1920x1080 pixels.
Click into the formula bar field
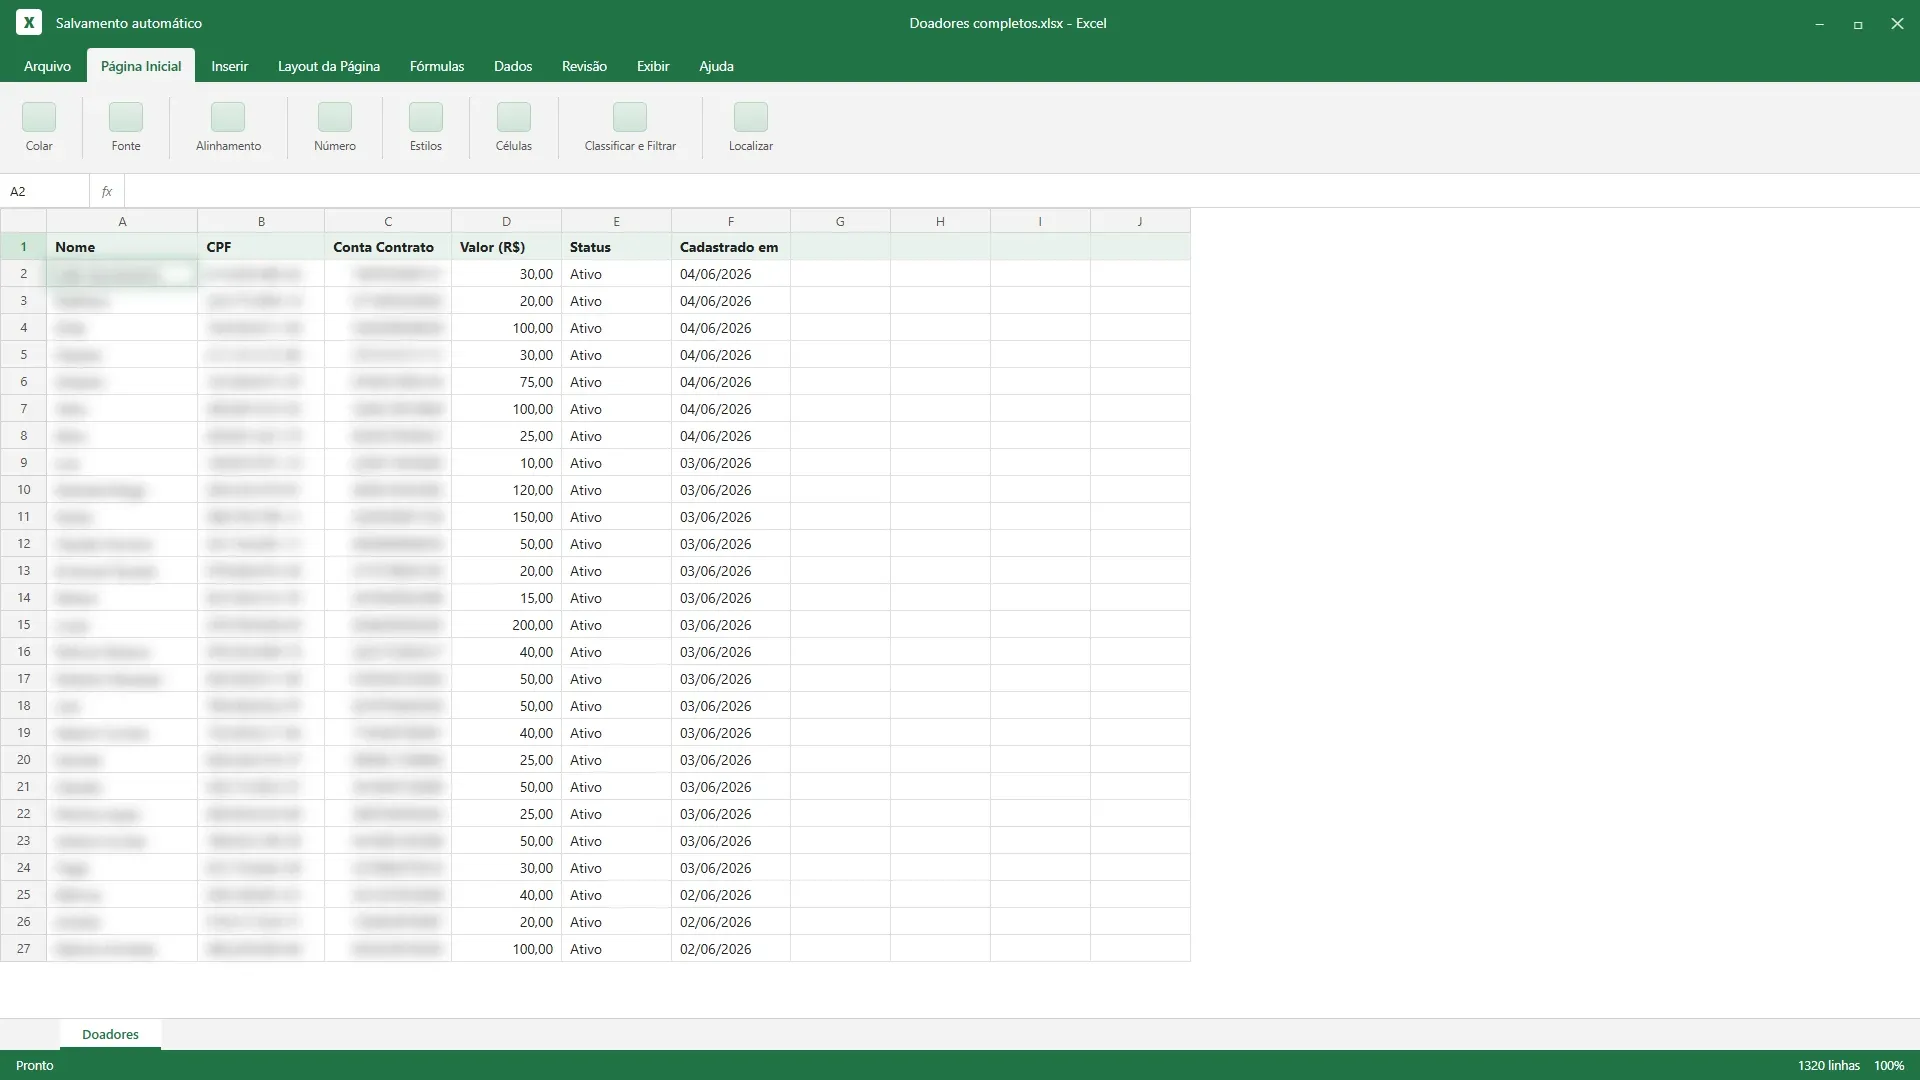1022,191
